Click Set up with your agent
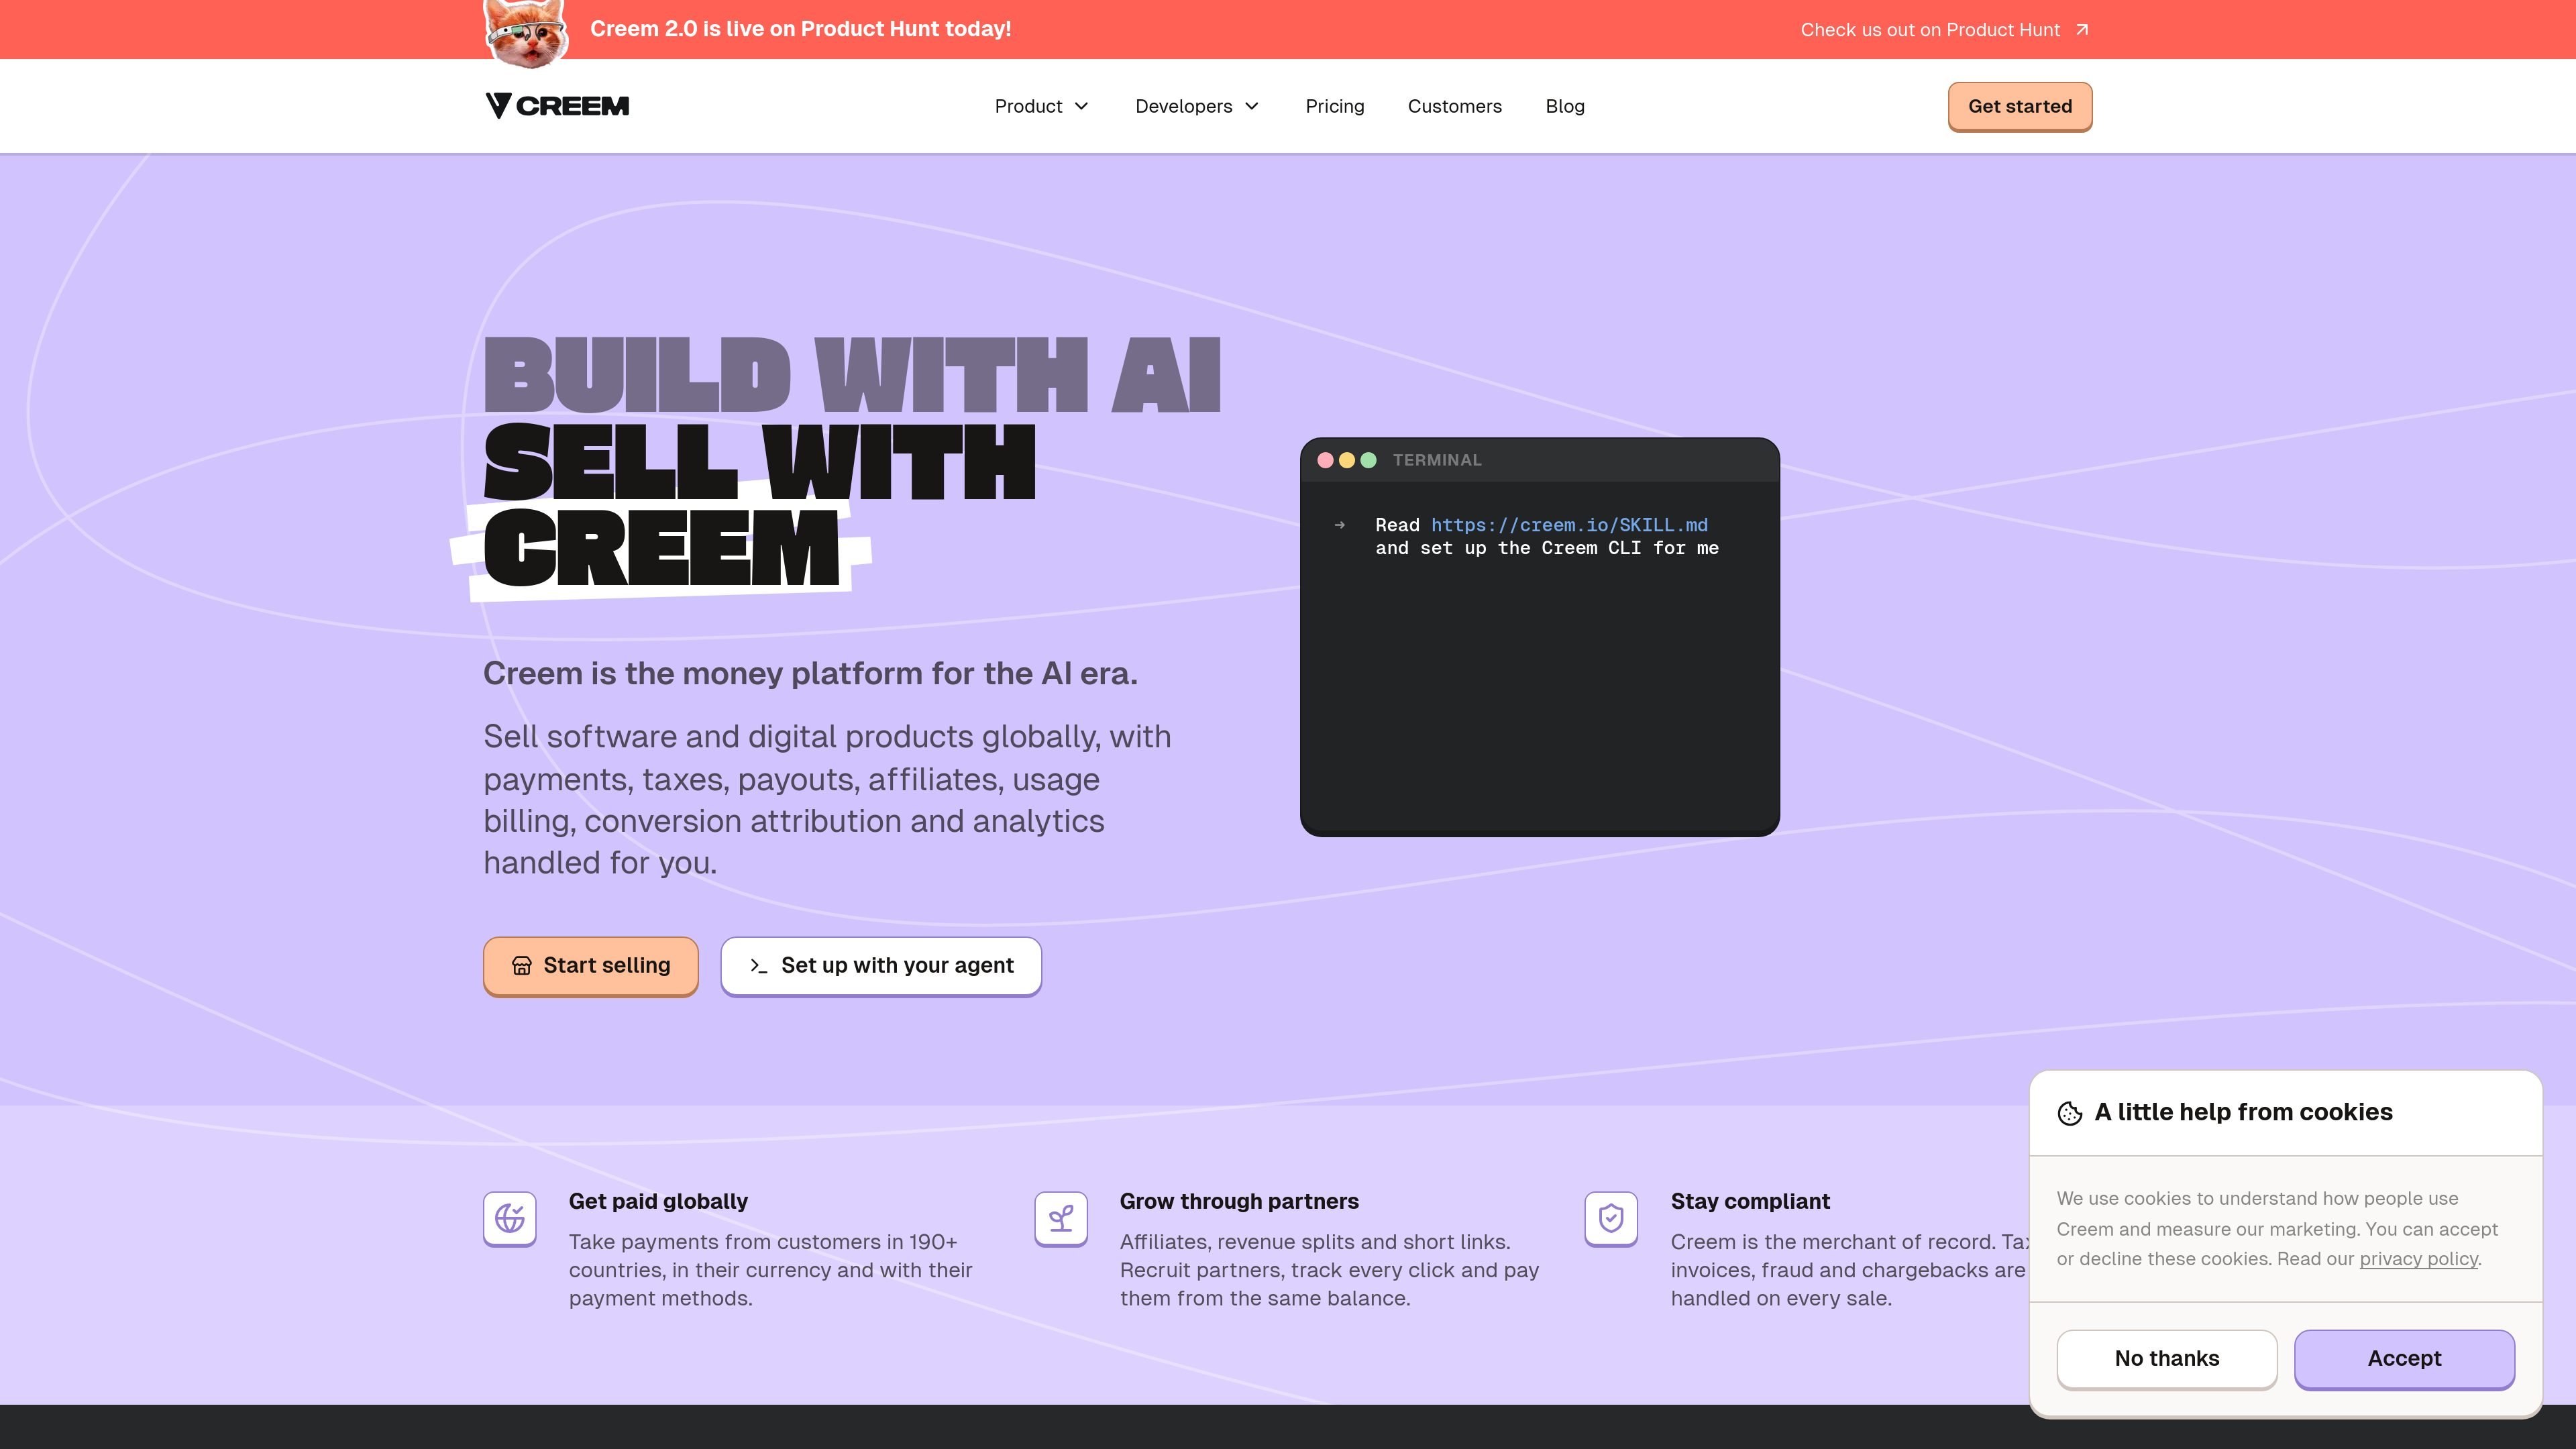 tap(881, 966)
